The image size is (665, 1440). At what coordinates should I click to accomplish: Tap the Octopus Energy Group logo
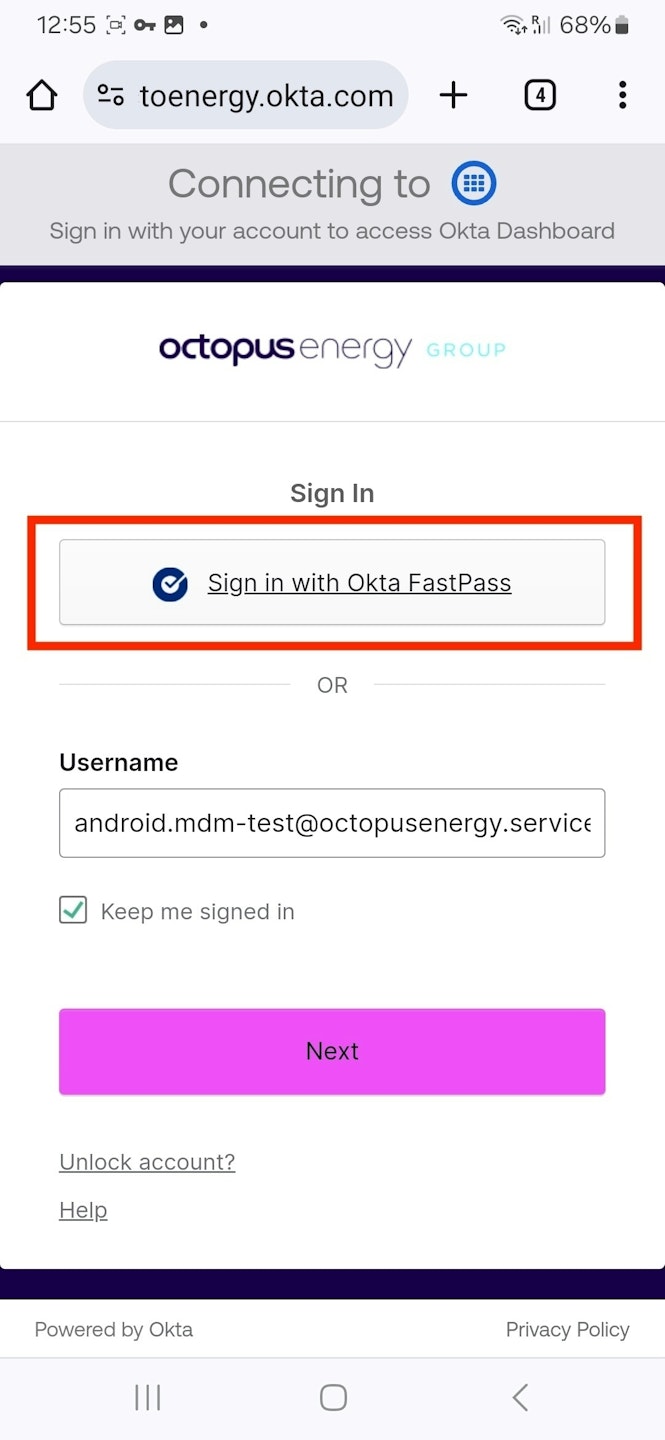point(332,350)
